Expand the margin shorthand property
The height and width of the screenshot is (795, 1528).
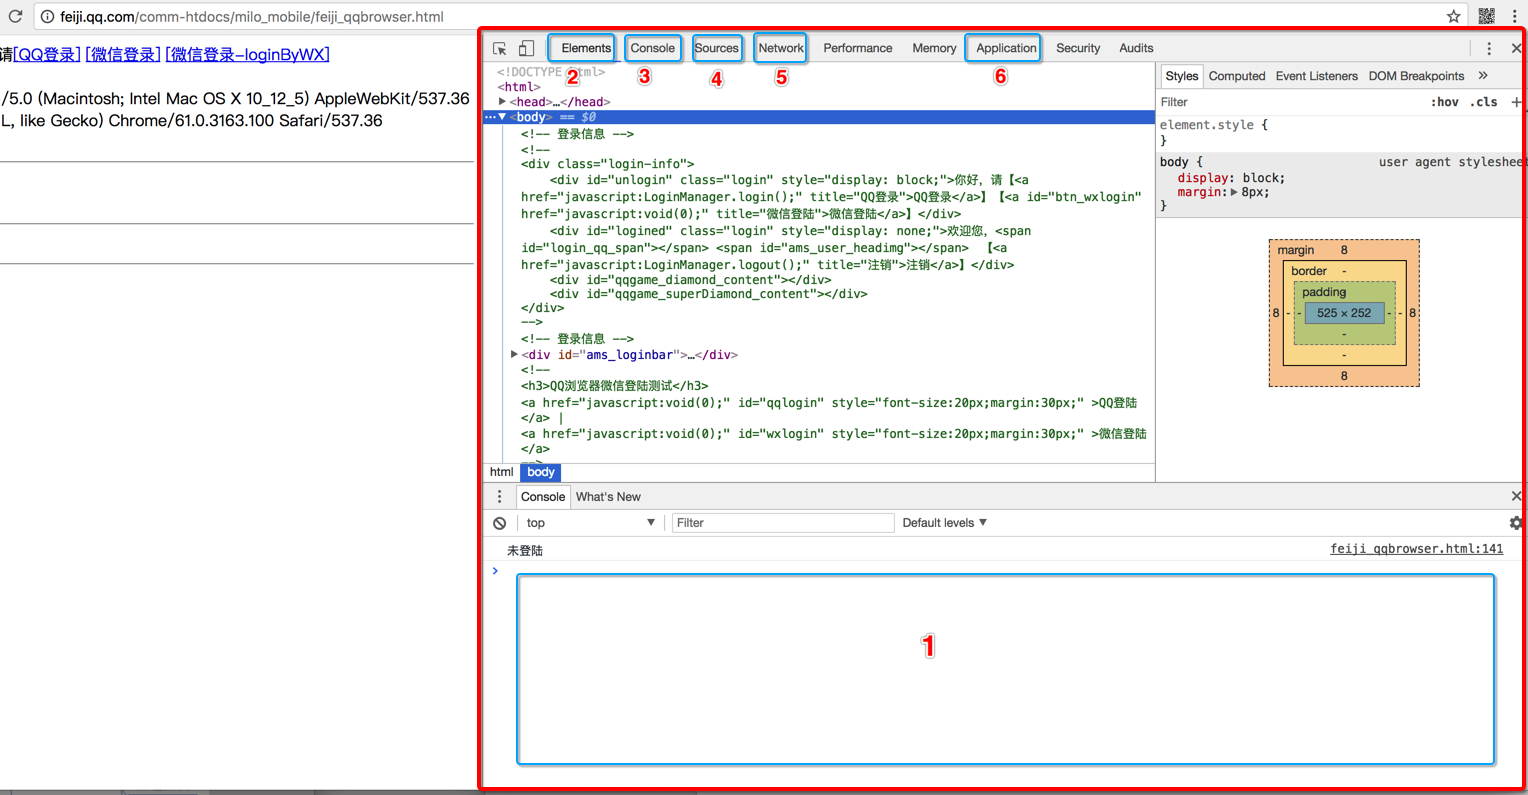coord(1234,192)
